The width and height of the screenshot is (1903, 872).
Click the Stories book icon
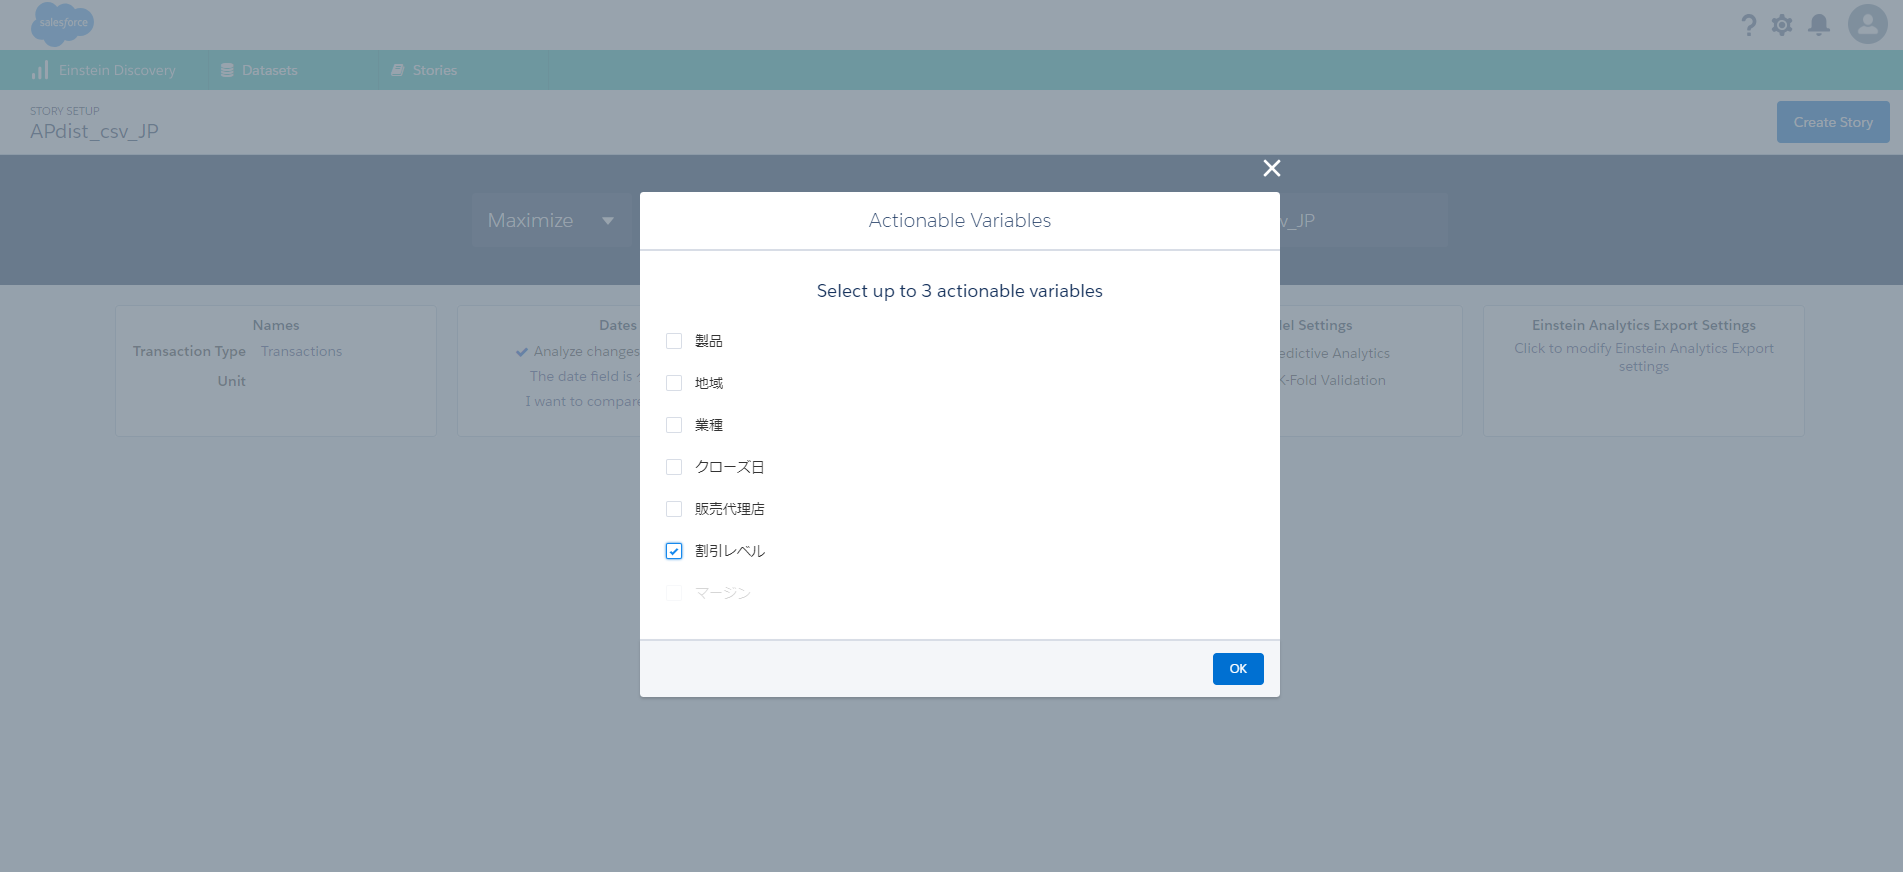click(x=397, y=70)
